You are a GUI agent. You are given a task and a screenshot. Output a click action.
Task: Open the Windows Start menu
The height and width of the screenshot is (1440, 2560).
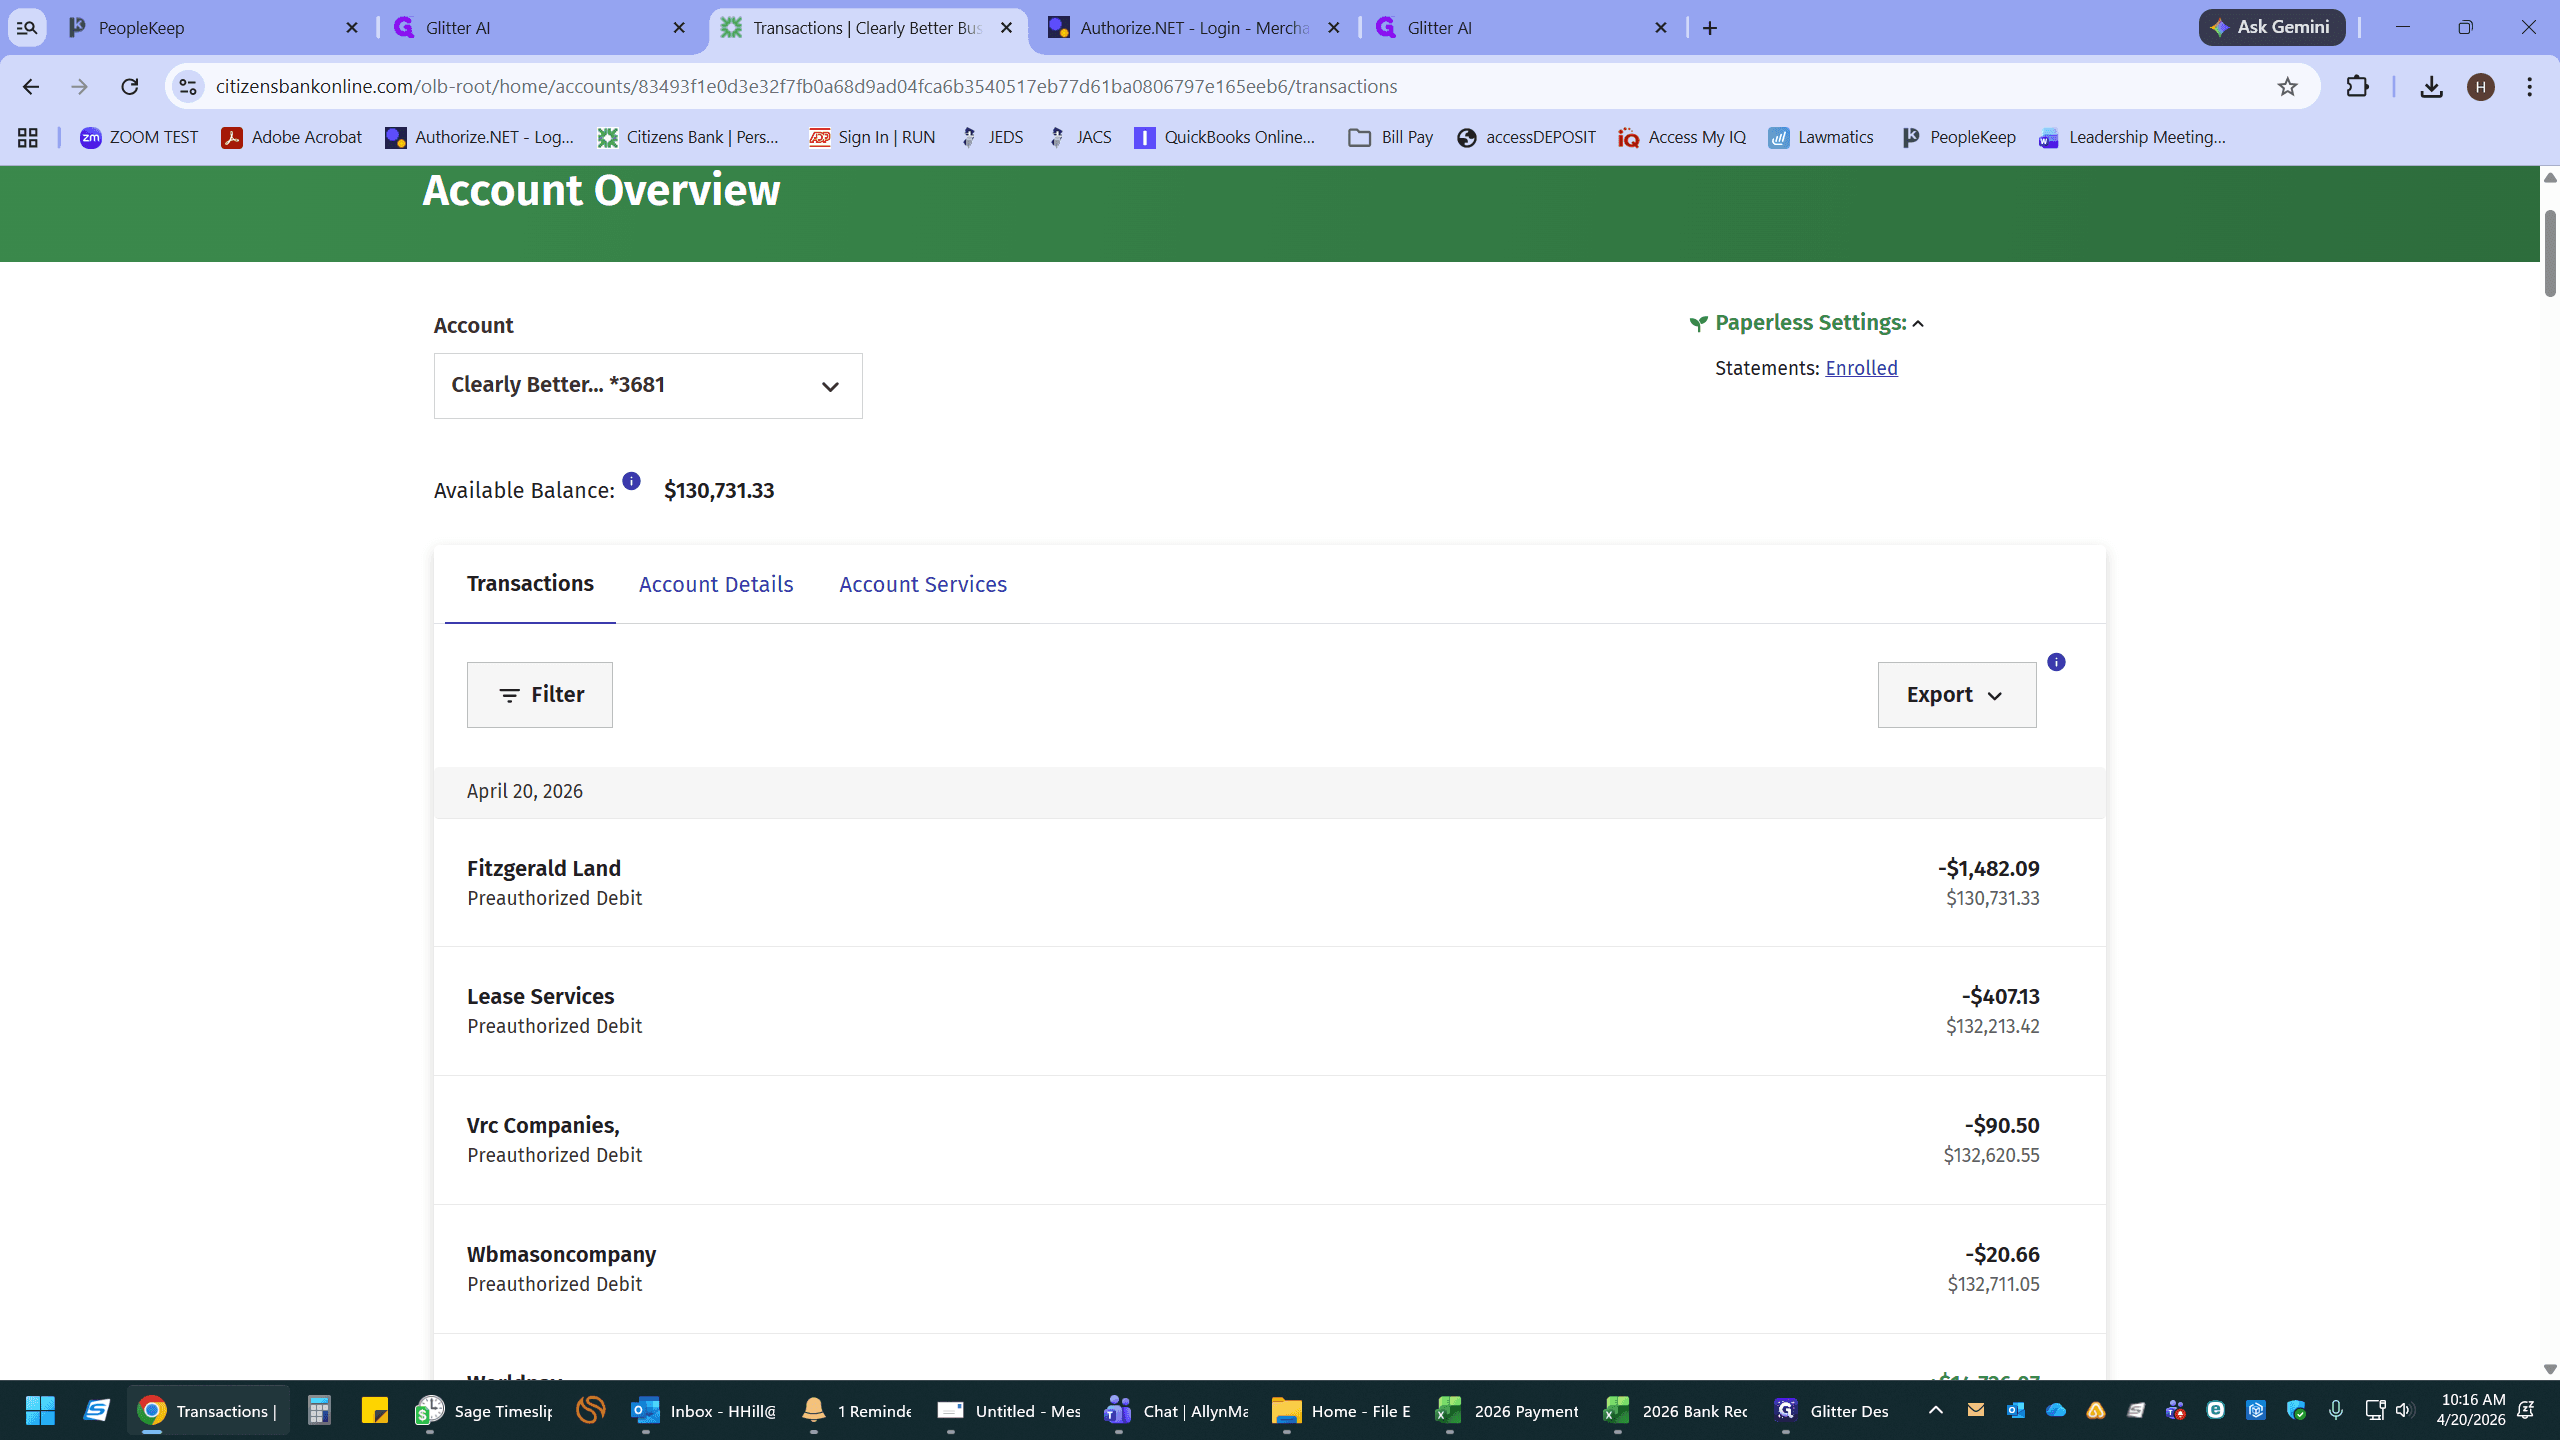[40, 1411]
